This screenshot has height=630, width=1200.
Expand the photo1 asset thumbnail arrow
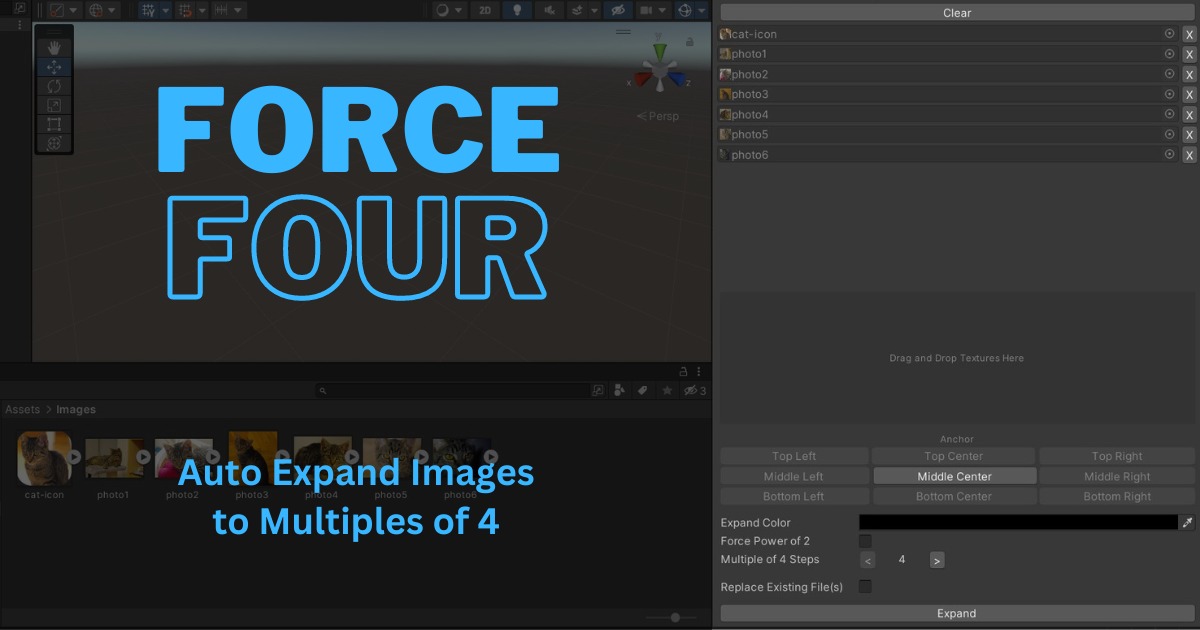(142, 457)
